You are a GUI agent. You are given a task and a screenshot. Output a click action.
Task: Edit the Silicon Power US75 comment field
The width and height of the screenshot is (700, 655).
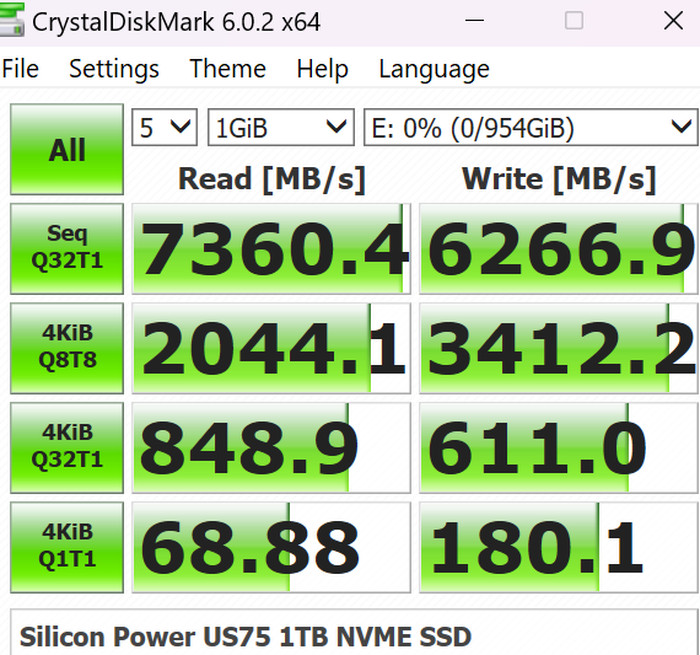(x=354, y=632)
